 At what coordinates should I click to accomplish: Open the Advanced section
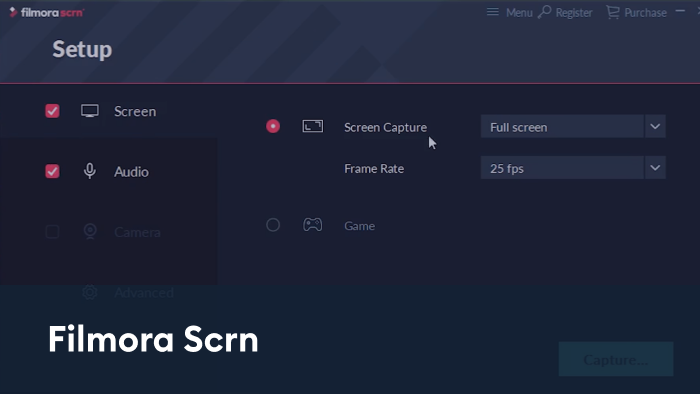(x=144, y=293)
